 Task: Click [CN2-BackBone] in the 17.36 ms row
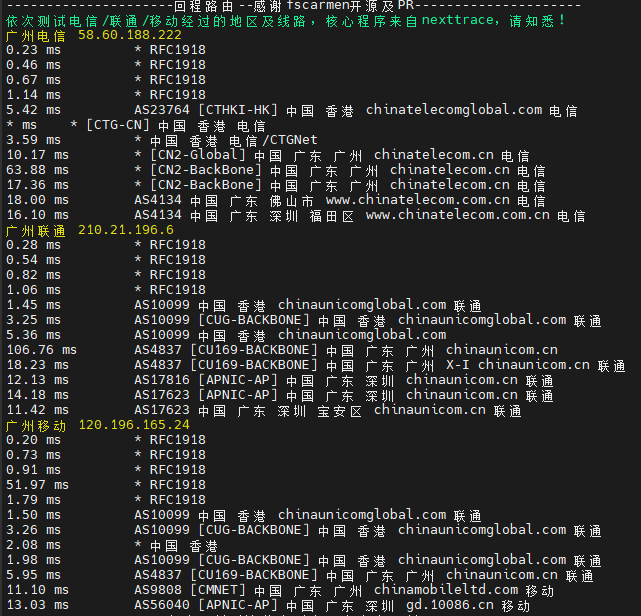pos(206,185)
